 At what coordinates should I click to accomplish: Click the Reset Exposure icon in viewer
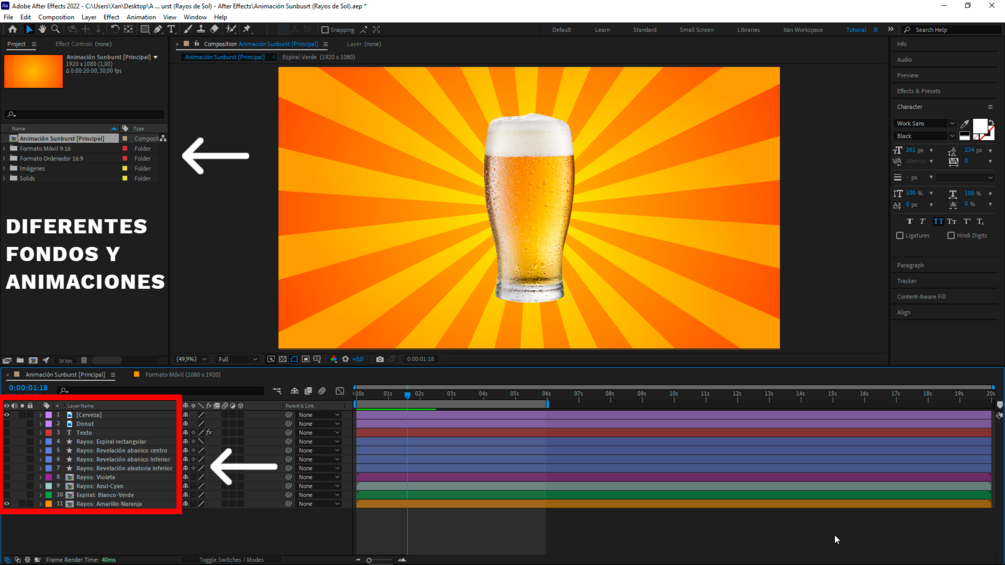click(x=345, y=359)
